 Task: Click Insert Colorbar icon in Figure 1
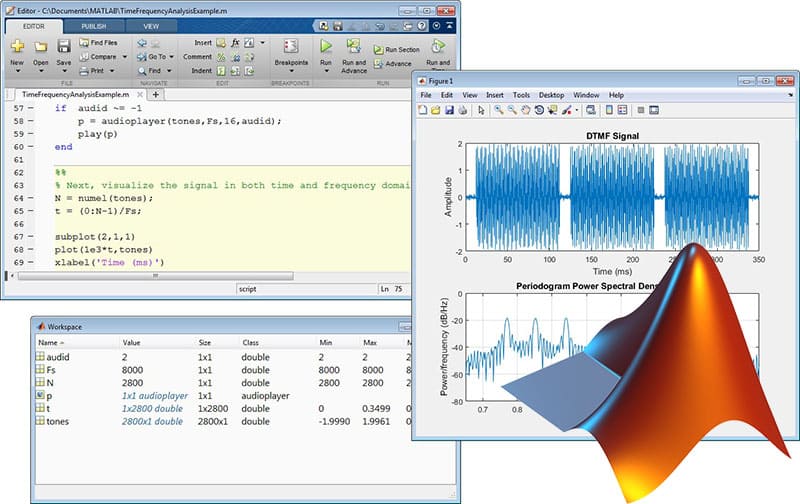(609, 110)
